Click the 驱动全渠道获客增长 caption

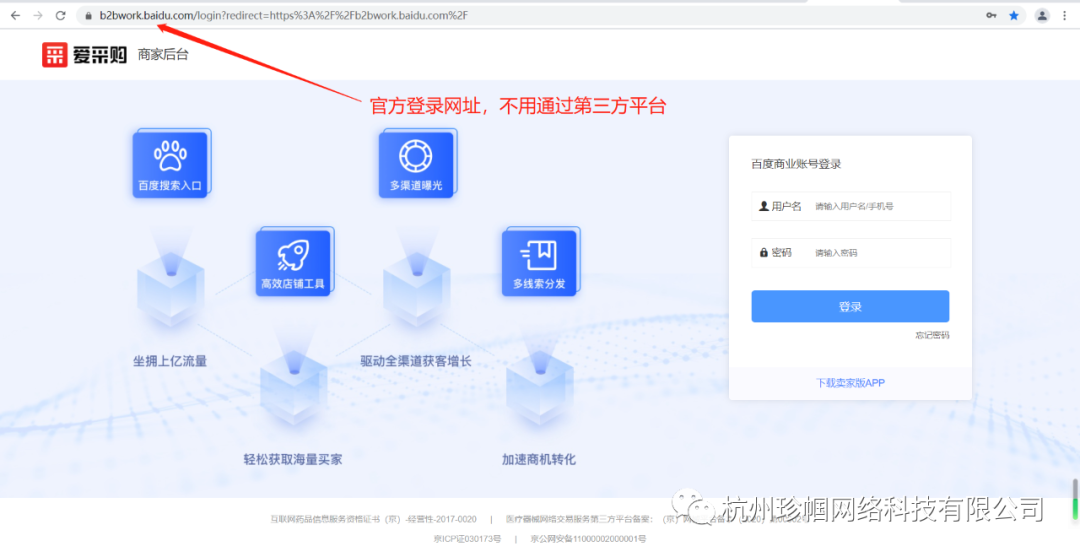pyautogui.click(x=416, y=361)
